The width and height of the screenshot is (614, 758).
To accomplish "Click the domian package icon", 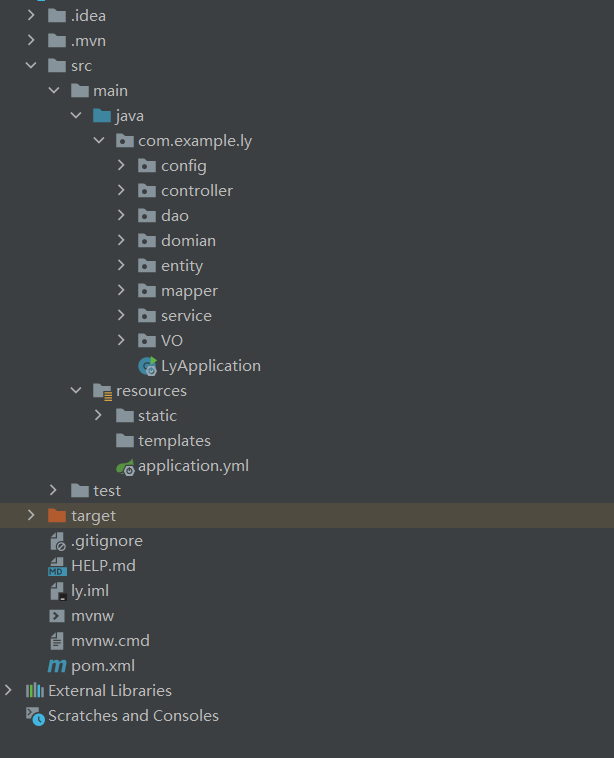I will 147,241.
